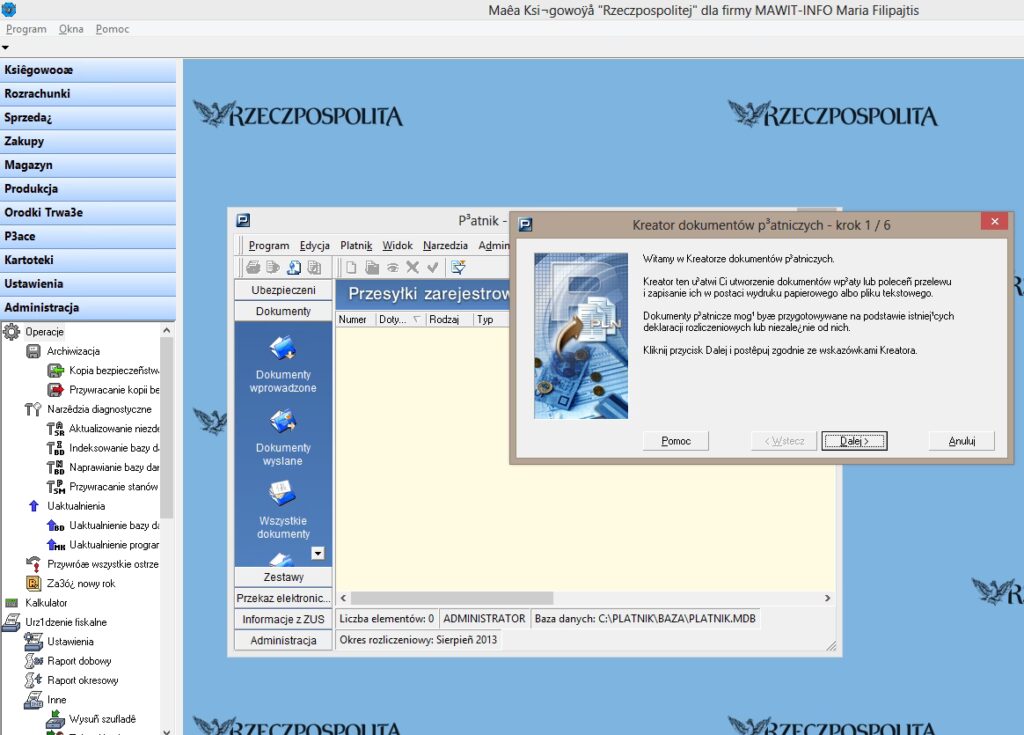Click Wysuń szufladę drawer item
The height and width of the screenshot is (735, 1024).
(x=102, y=719)
